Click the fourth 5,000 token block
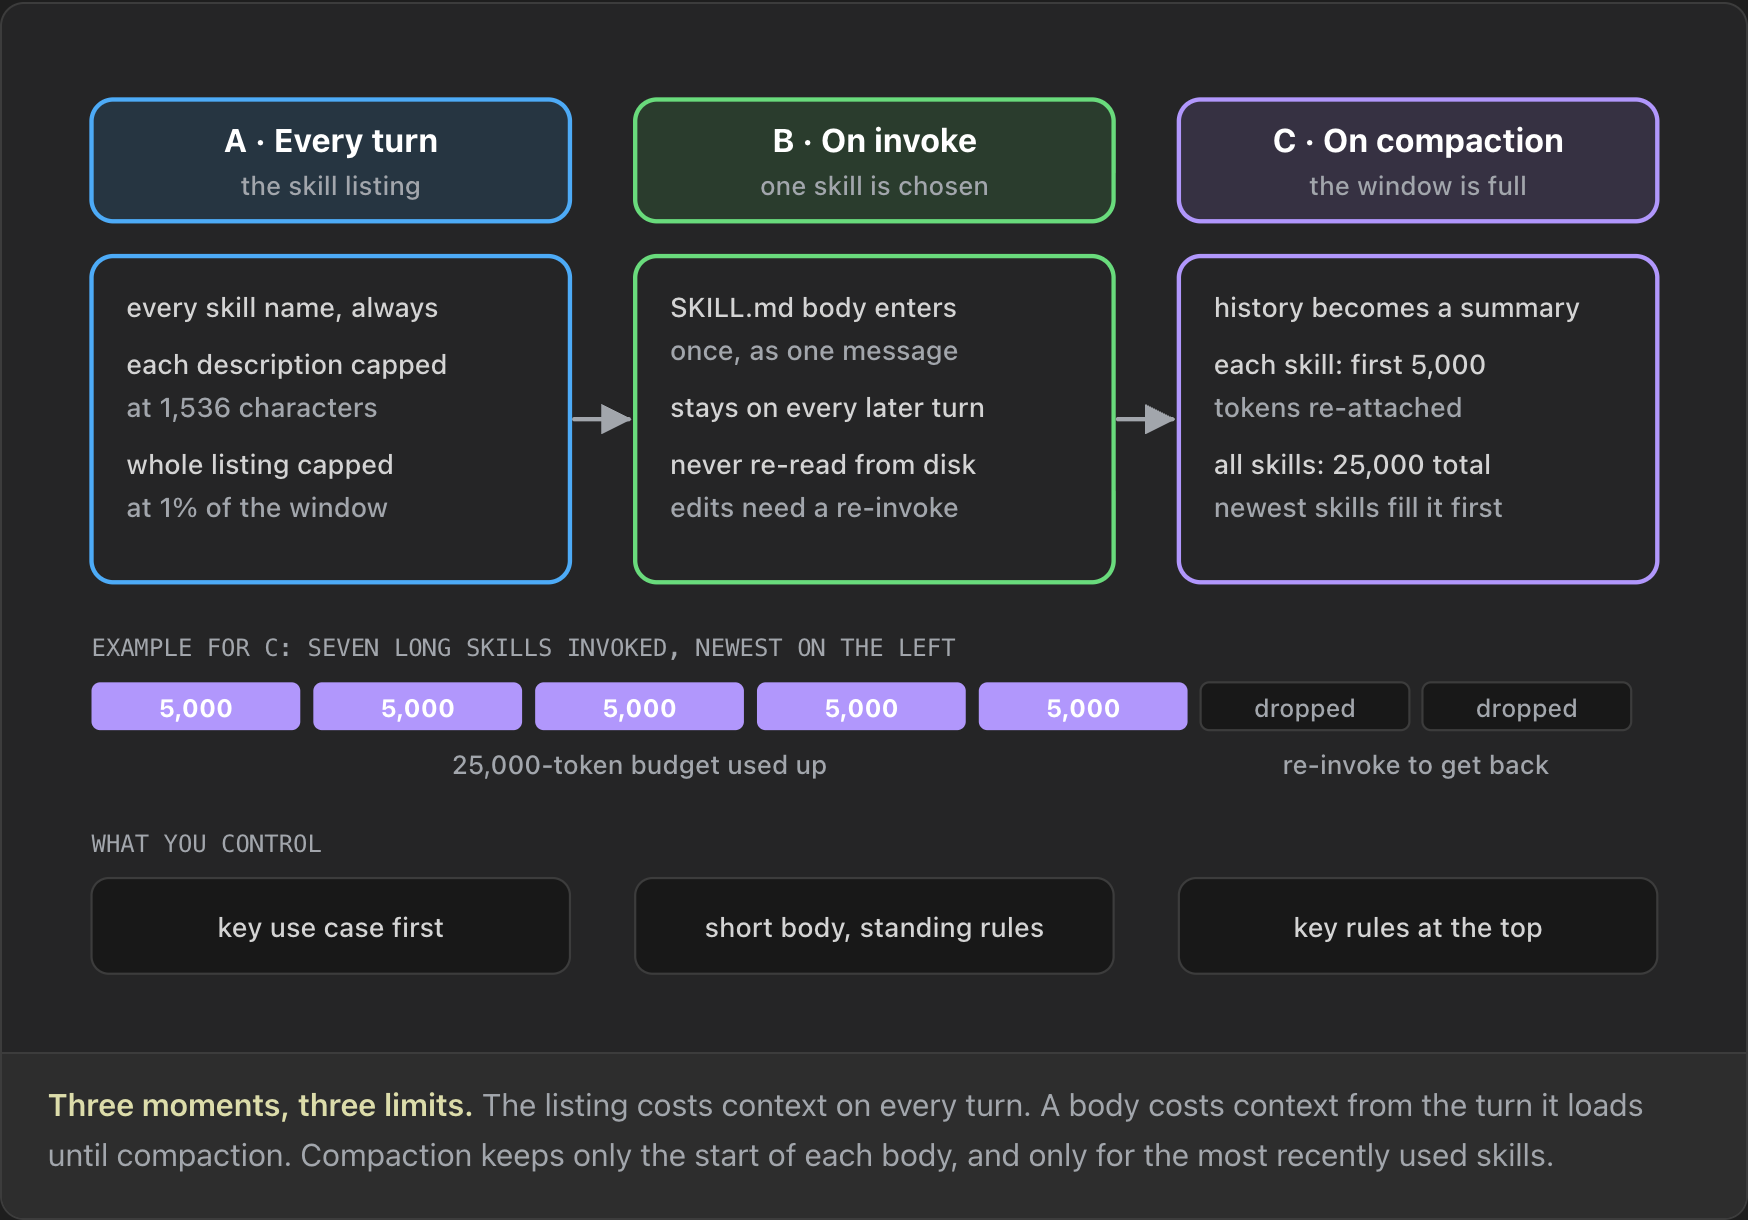This screenshot has height=1220, width=1748. (x=861, y=707)
